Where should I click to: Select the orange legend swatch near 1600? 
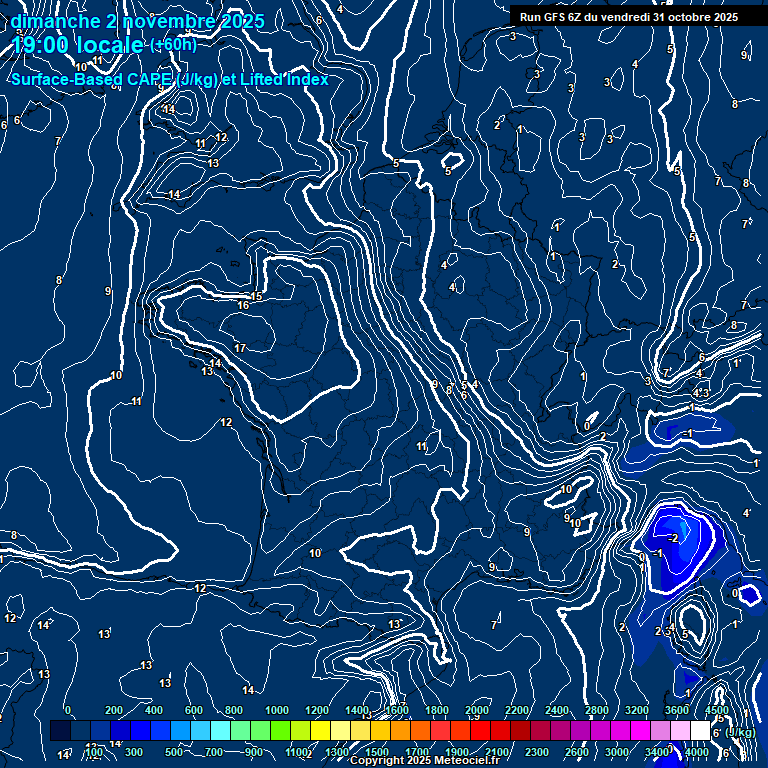coord(400,731)
